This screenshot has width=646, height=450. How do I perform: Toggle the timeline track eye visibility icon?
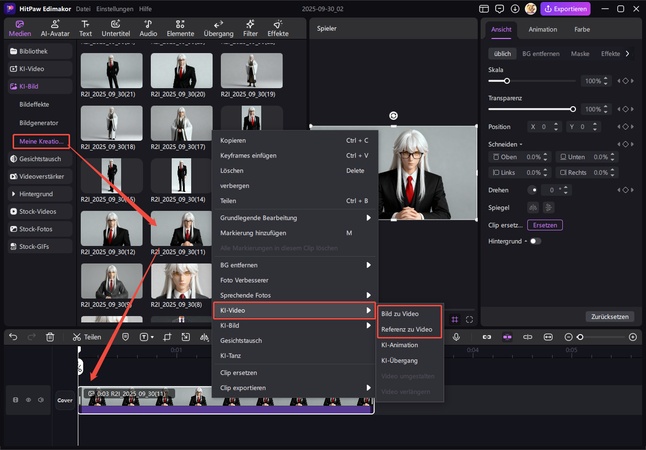pos(28,400)
